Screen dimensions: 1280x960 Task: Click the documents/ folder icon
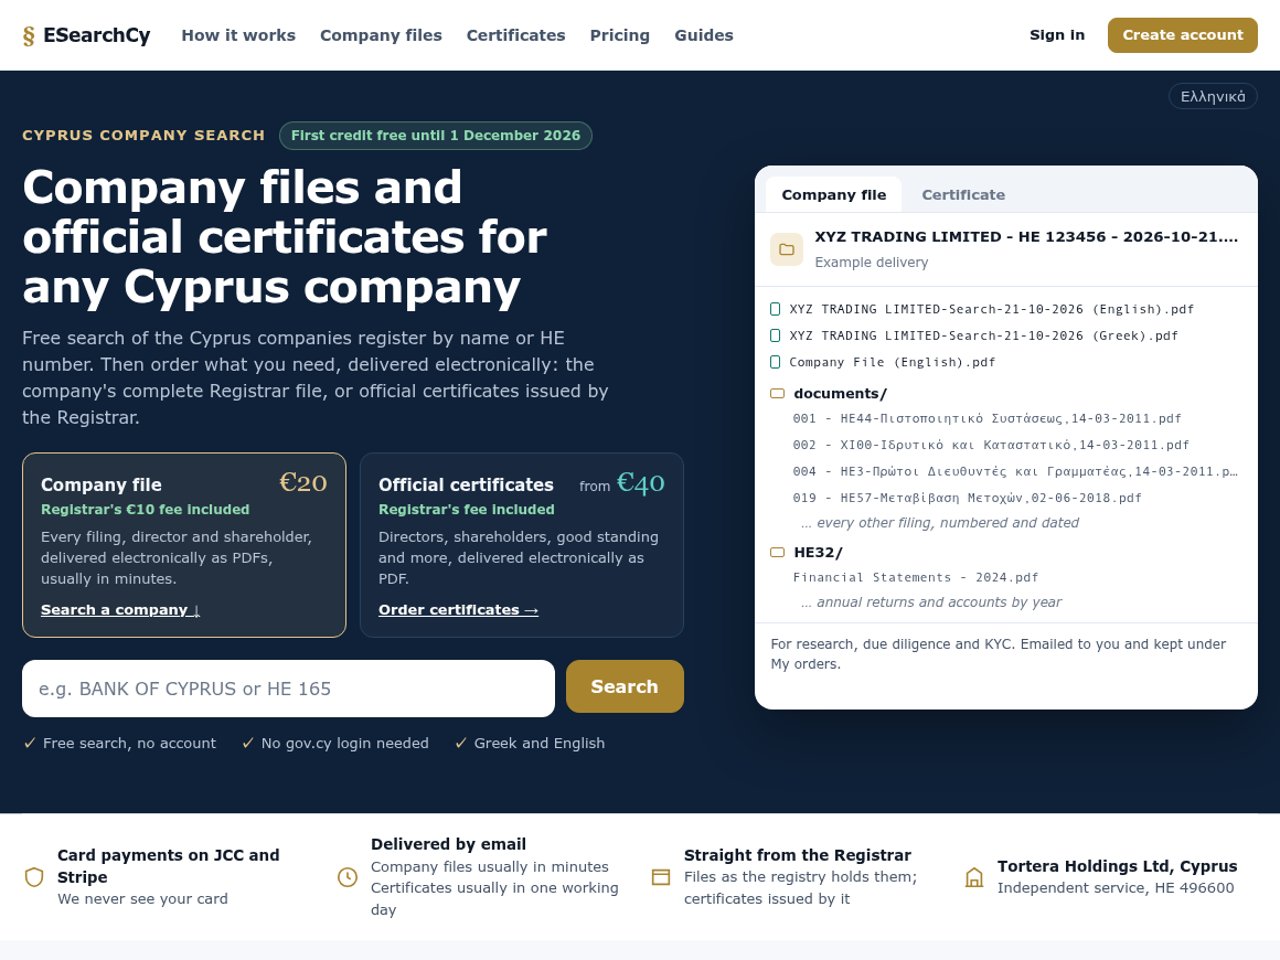point(777,394)
